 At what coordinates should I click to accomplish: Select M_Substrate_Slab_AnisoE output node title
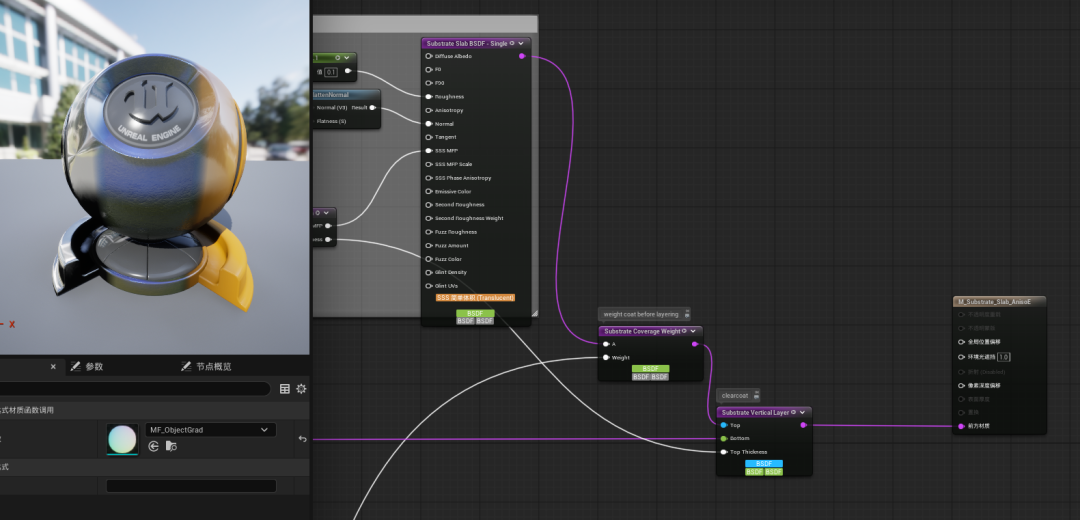tap(995, 302)
